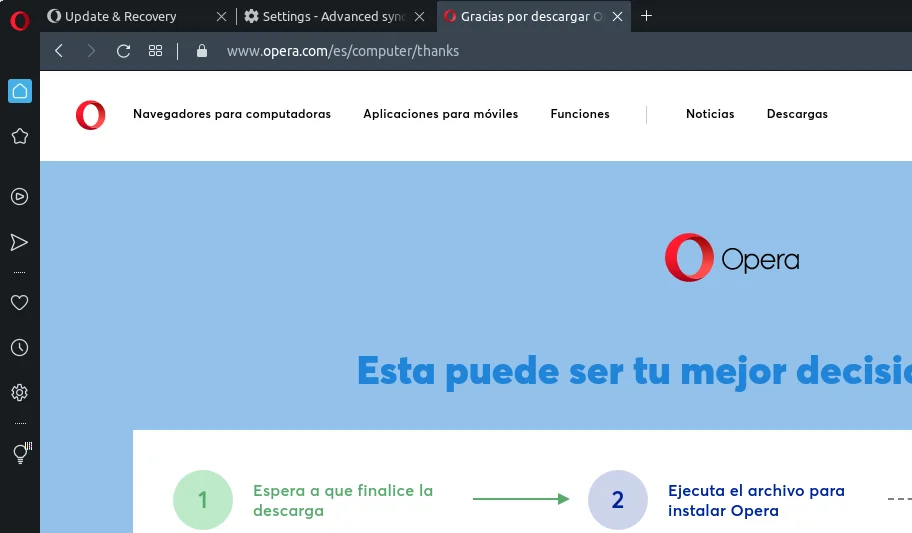
Task: Open the Settings gear in sidebar
Action: coord(20,393)
